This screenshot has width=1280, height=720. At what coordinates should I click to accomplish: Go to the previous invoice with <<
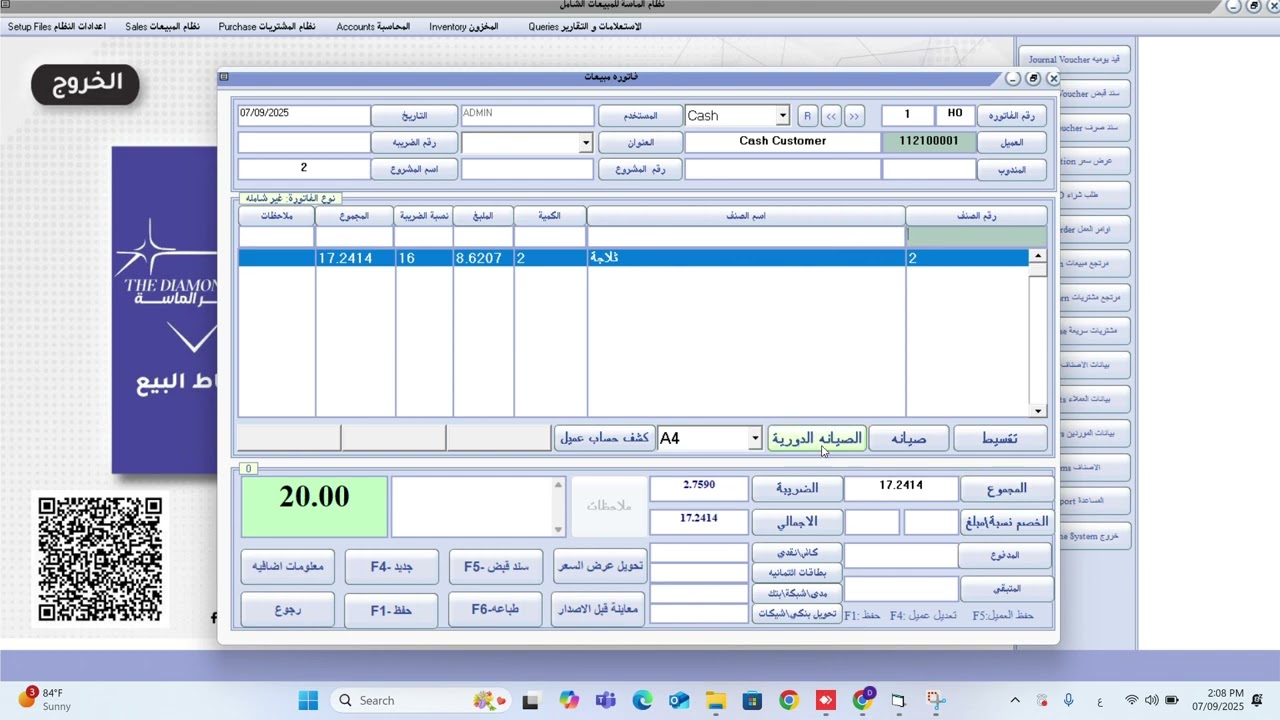(x=831, y=116)
